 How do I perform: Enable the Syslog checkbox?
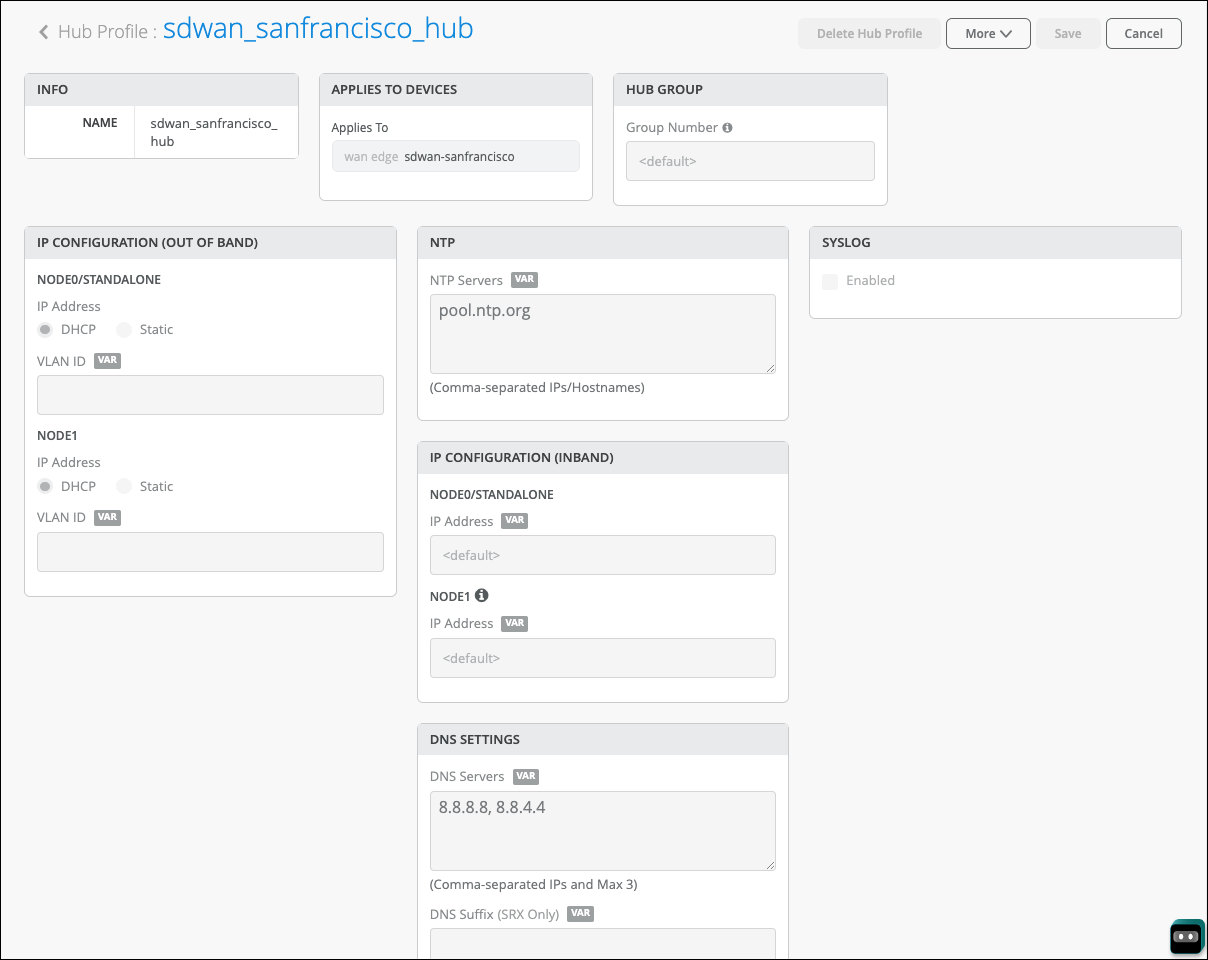coord(830,282)
